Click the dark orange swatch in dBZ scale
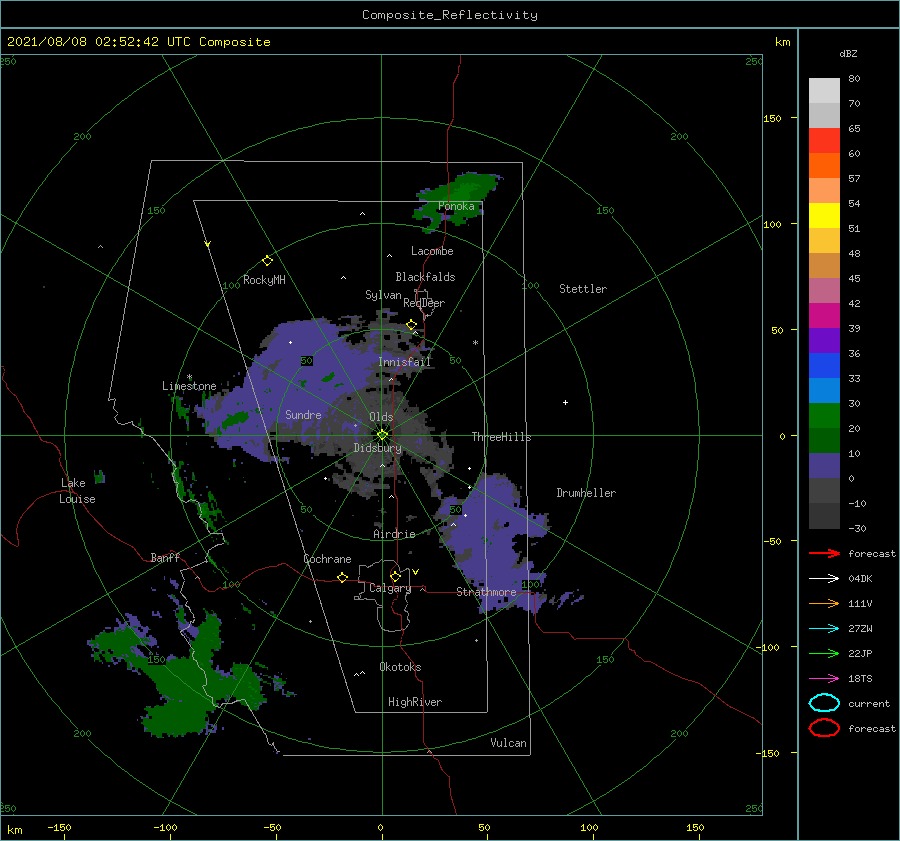The image size is (900, 841). [x=824, y=165]
